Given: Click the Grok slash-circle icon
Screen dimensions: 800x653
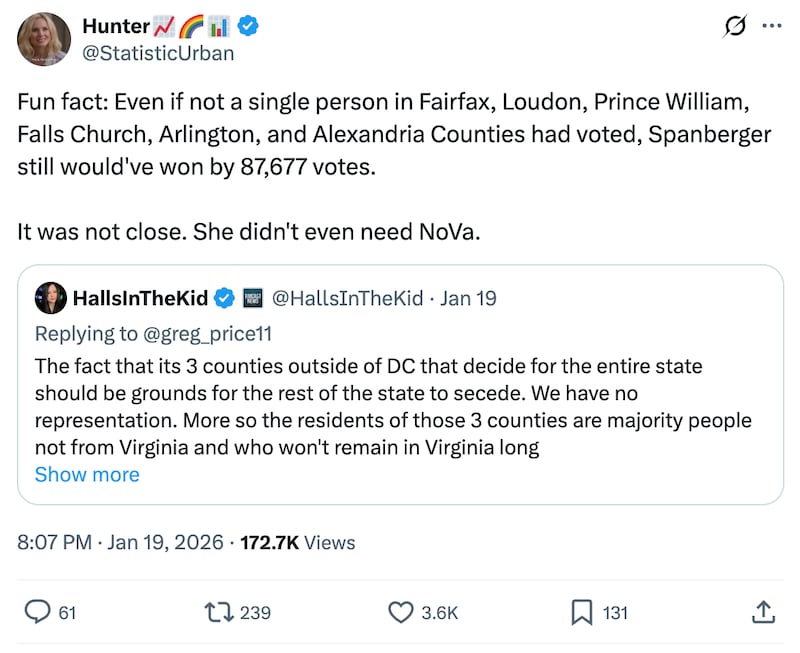Looking at the screenshot, I should coord(737,28).
